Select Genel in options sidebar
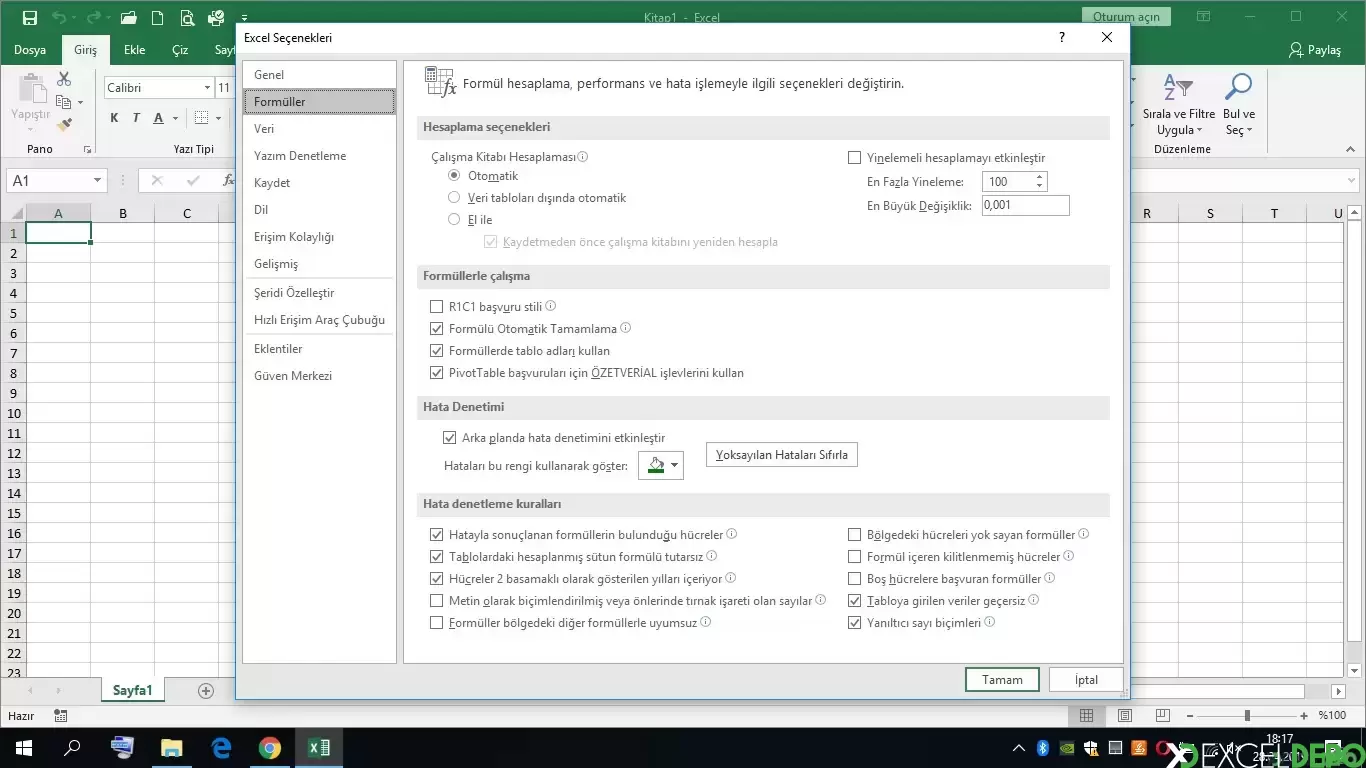 click(x=319, y=75)
